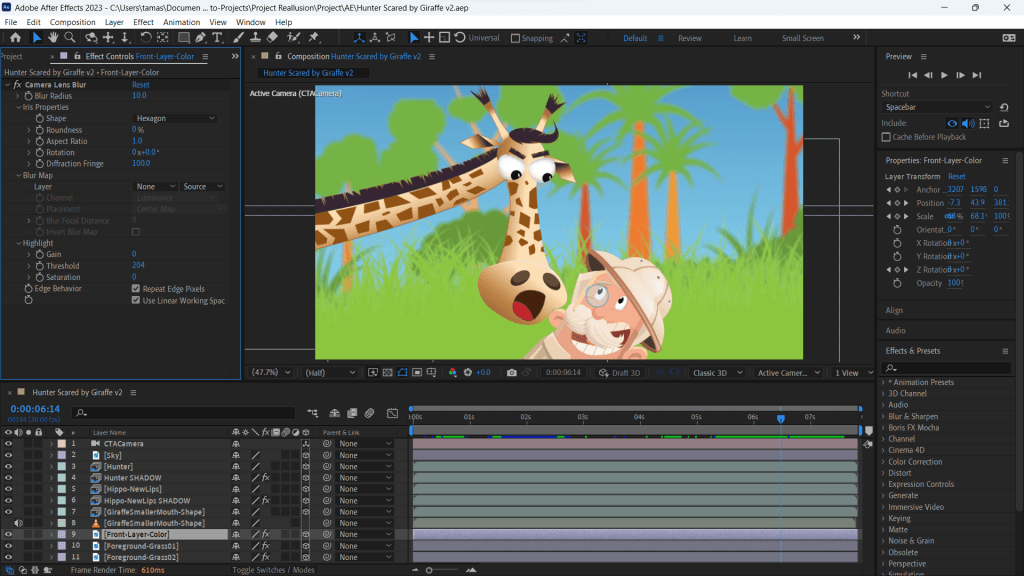Hide the [Hunter] layer eye
The width and height of the screenshot is (1024, 576).
coord(8,467)
